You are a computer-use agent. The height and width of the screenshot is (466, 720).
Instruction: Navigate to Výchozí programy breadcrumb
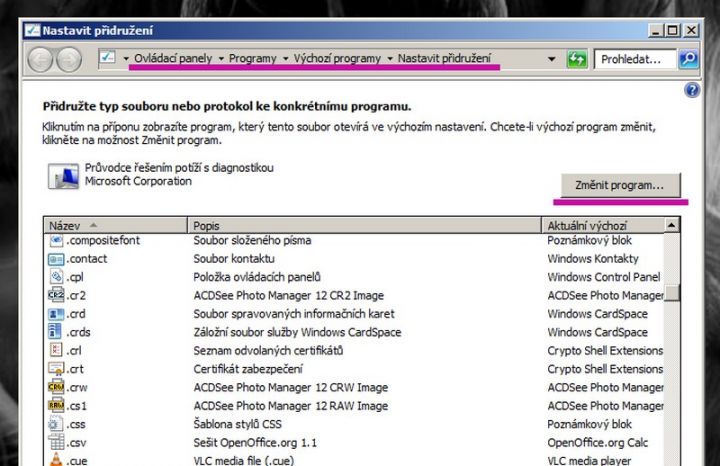[x=338, y=58]
